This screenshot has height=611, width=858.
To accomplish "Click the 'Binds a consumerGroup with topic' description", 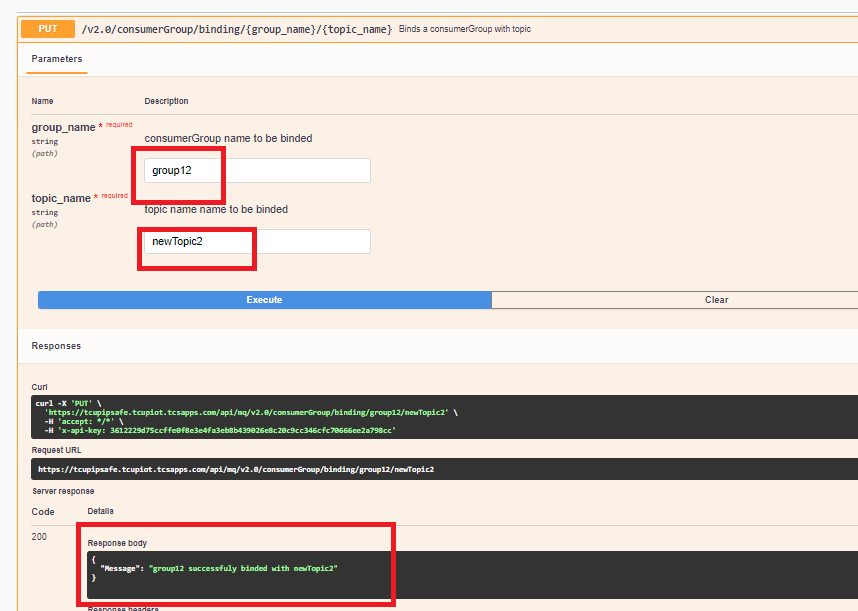I will 465,29.
